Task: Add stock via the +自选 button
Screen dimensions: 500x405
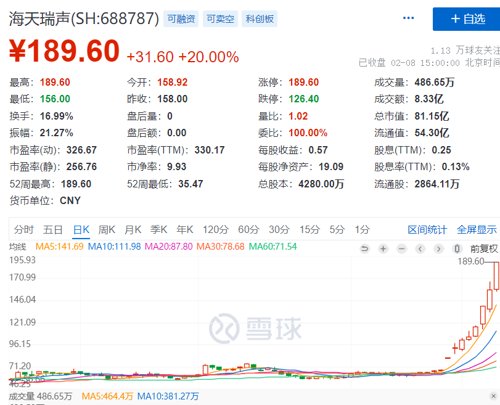Action: [x=467, y=19]
